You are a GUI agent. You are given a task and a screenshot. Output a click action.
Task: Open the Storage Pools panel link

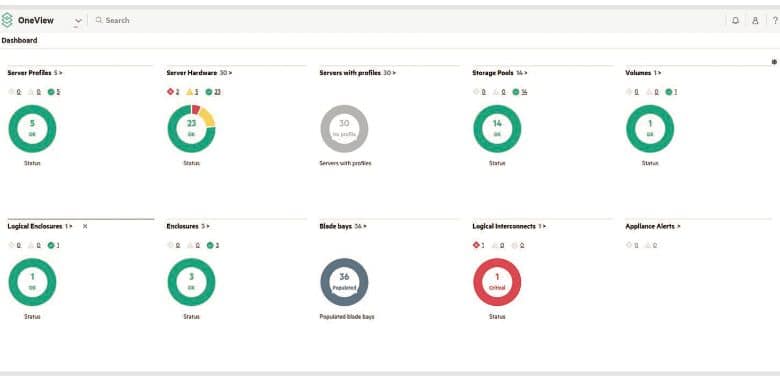pos(499,73)
